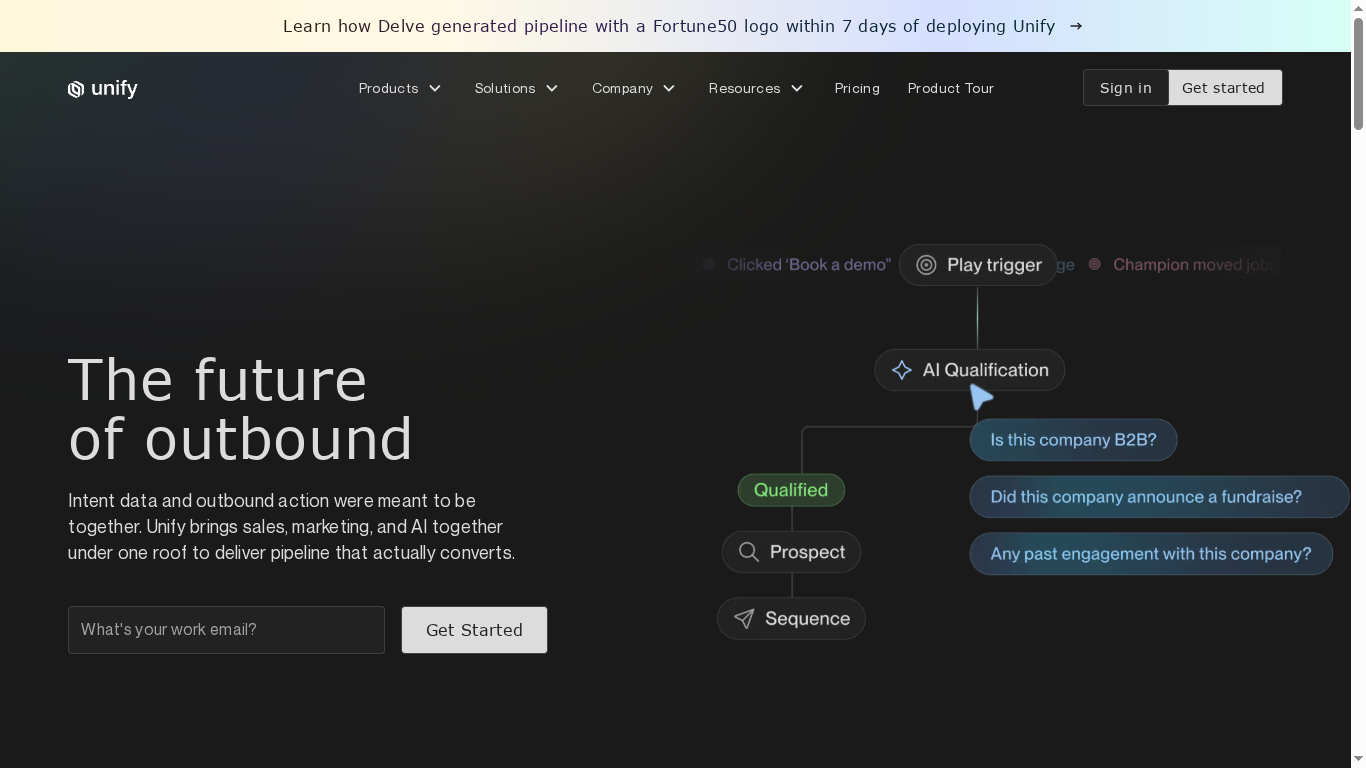1366x768 pixels.
Task: Click the Prospect node
Action: coord(791,552)
